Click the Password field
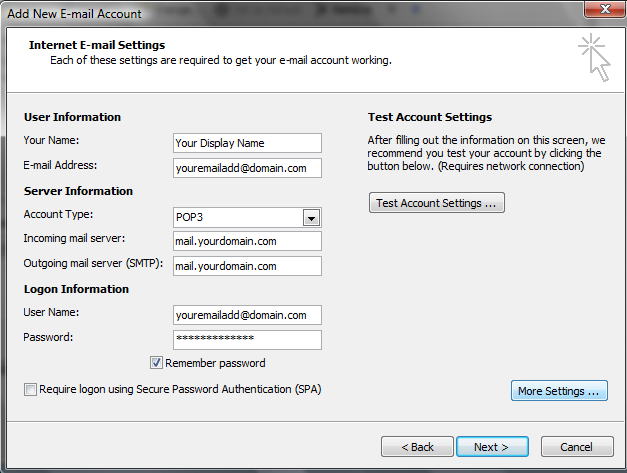Image resolution: width=627 pixels, height=473 pixels. tap(246, 339)
